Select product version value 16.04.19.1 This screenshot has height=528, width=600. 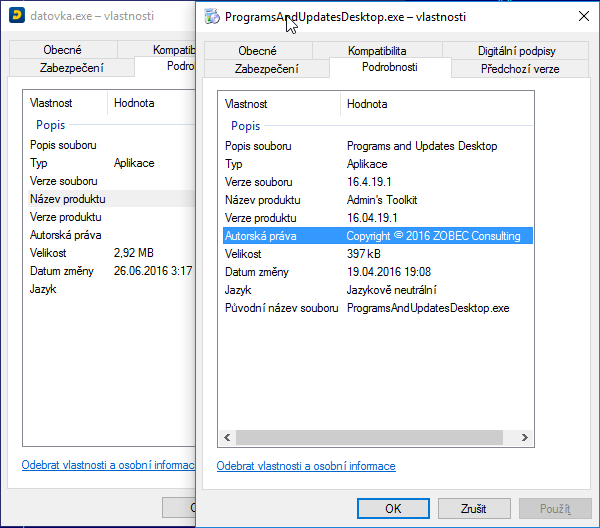[372, 218]
